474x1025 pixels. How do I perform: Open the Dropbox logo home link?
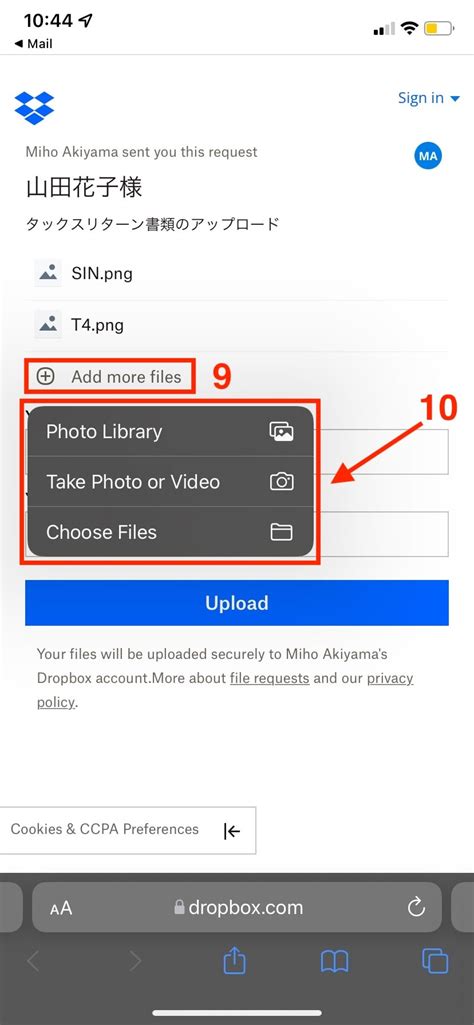(x=34, y=108)
